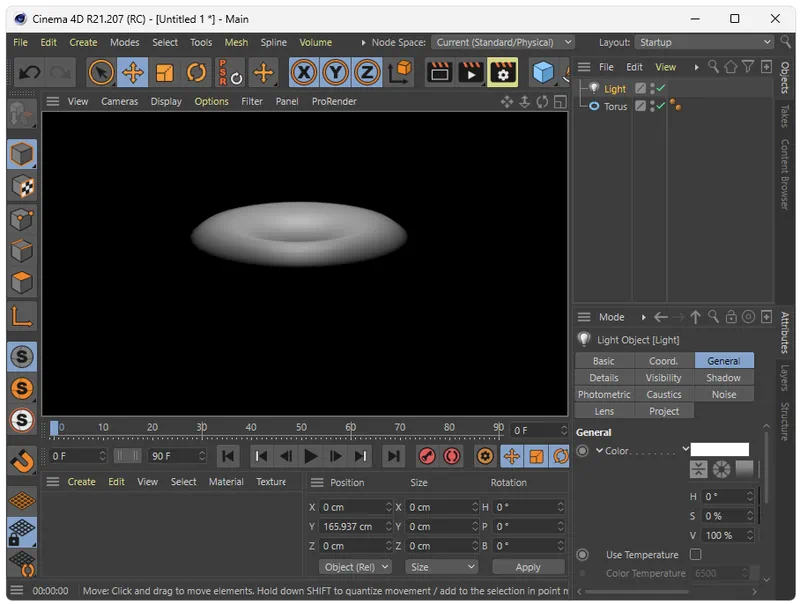Open the Object (Rel) dropdown

pyautogui.click(x=356, y=567)
